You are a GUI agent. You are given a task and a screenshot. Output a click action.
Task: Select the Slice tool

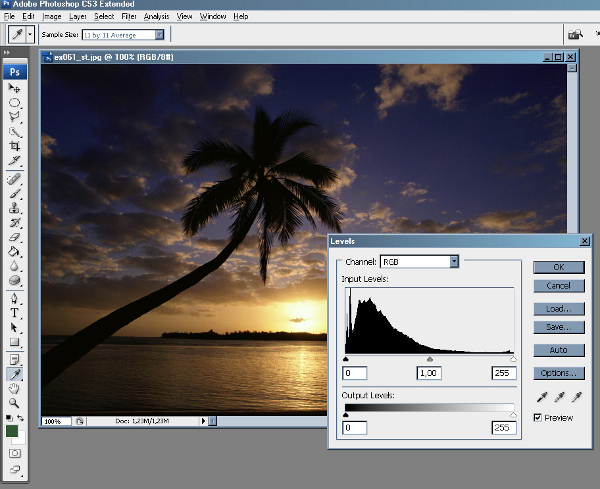15,161
